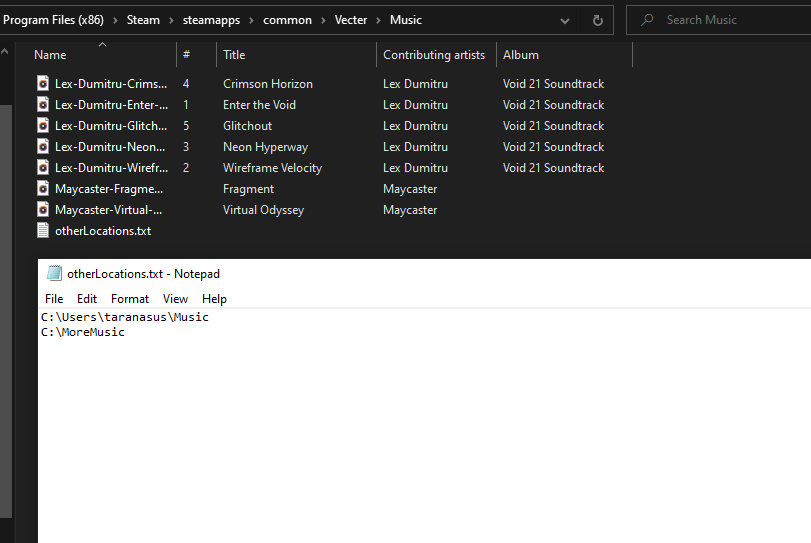Open the Notepad View menu
The image size is (811, 543).
(x=175, y=299)
